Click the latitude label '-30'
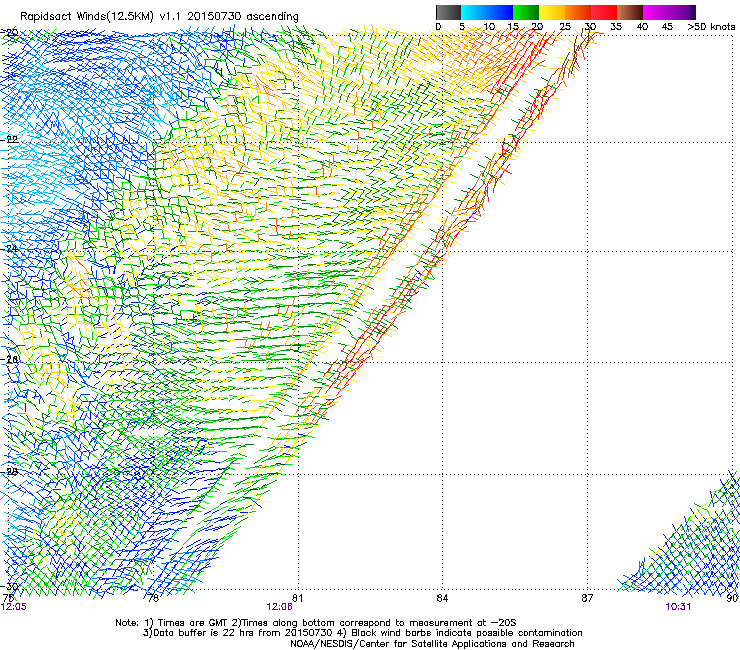Screen dimensions: 740x650 click(9, 586)
